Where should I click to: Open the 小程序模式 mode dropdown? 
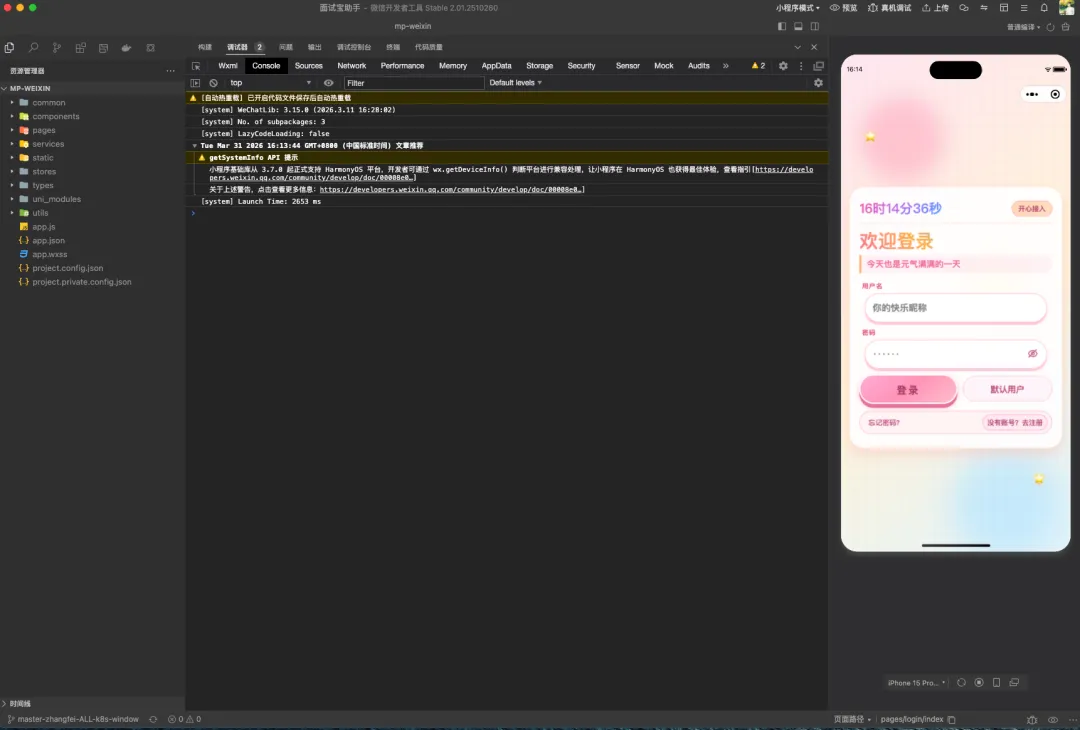798,8
